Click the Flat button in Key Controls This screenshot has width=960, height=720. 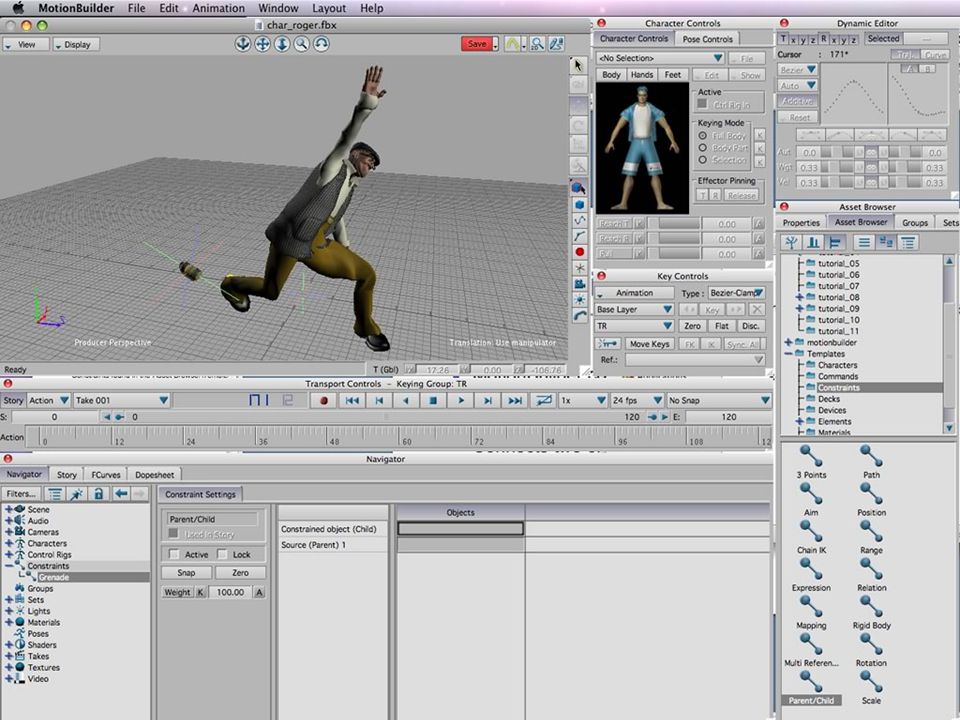(x=722, y=326)
